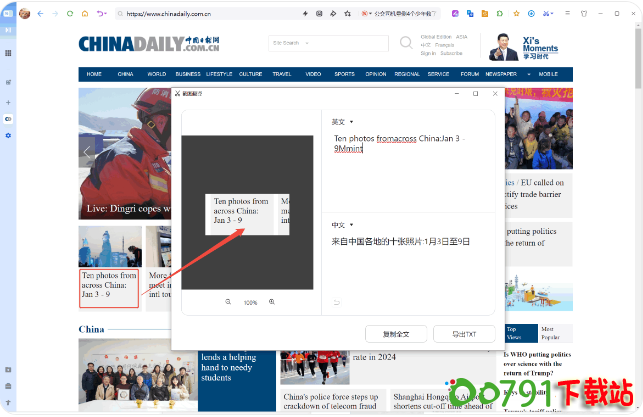
Task: Zoom out the captured image preview
Action: [x=228, y=301]
